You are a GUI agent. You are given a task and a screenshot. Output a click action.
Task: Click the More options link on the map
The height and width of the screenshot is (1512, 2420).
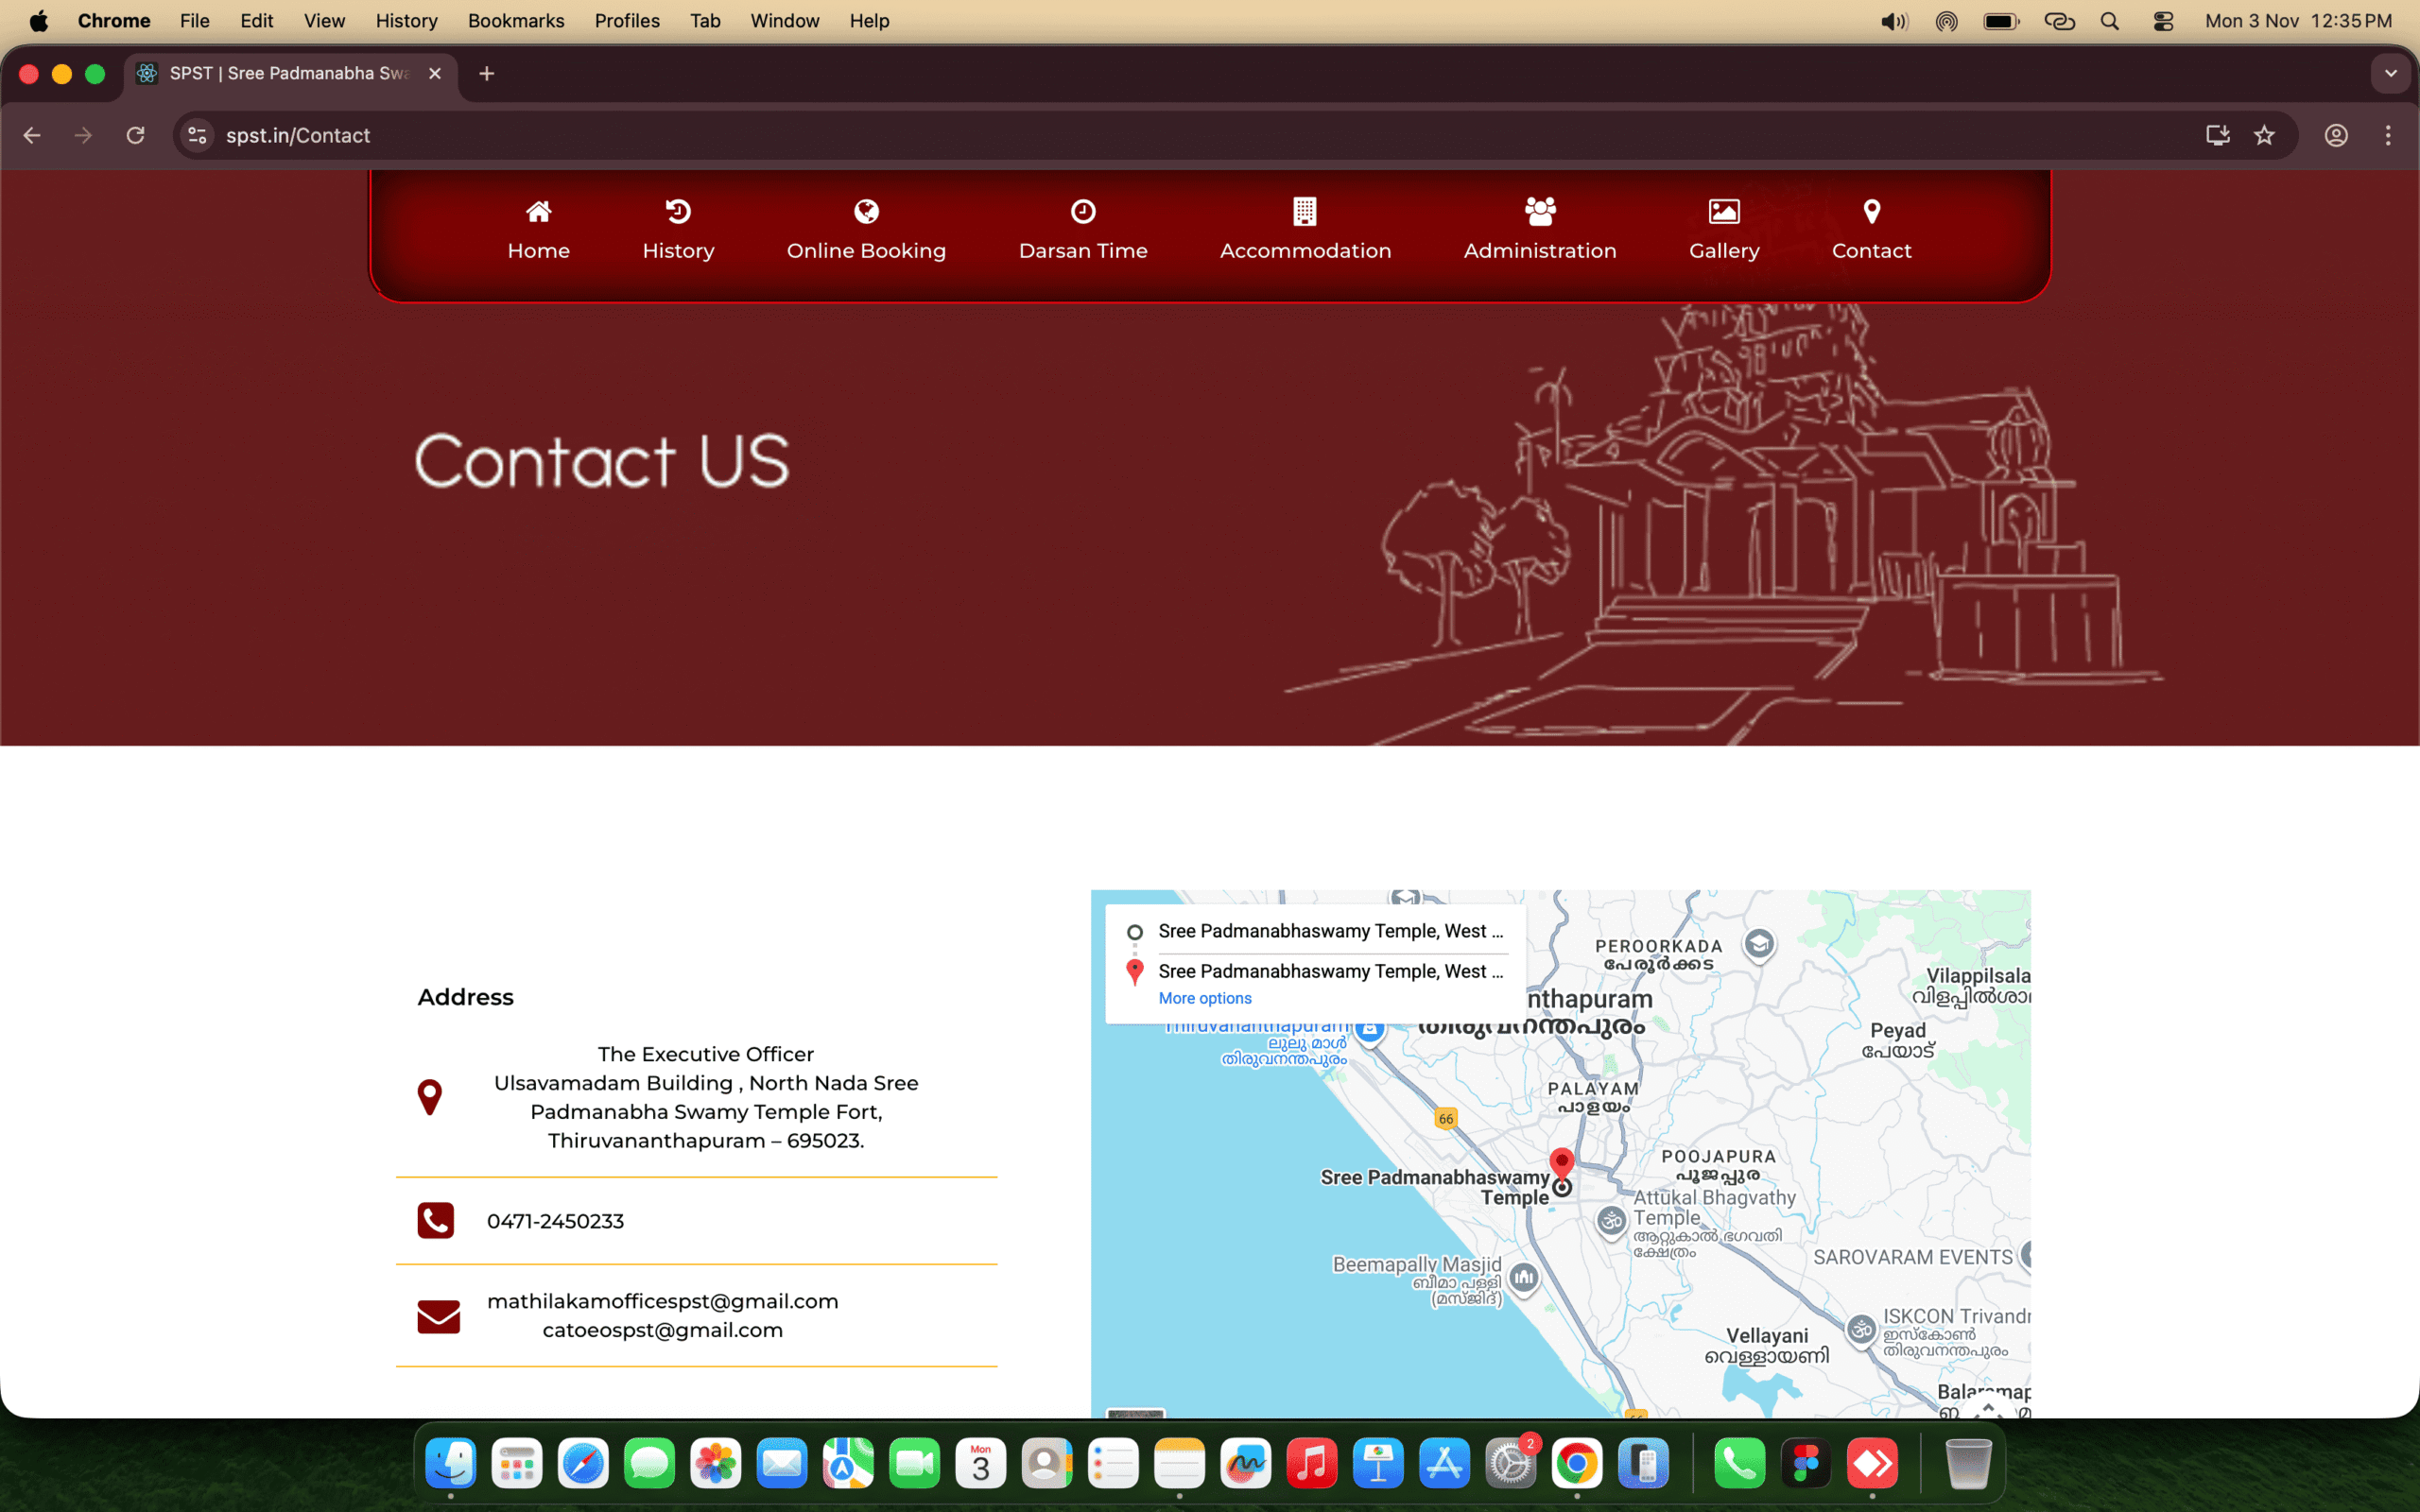click(1204, 998)
